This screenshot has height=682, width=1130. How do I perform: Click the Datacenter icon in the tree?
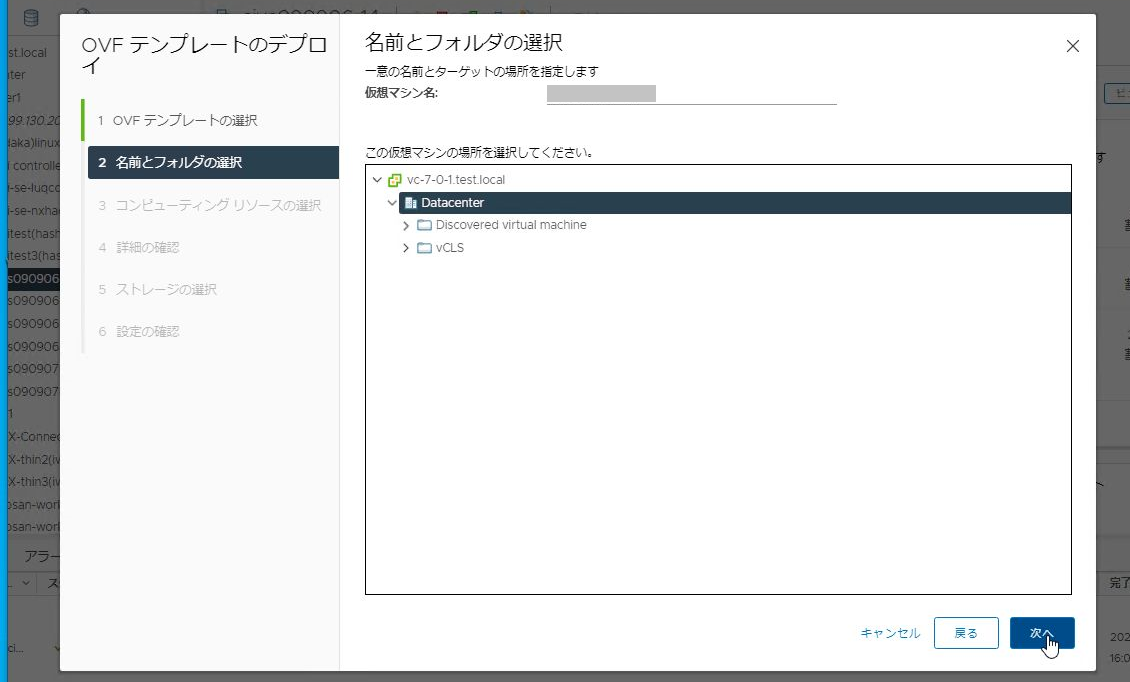point(411,203)
